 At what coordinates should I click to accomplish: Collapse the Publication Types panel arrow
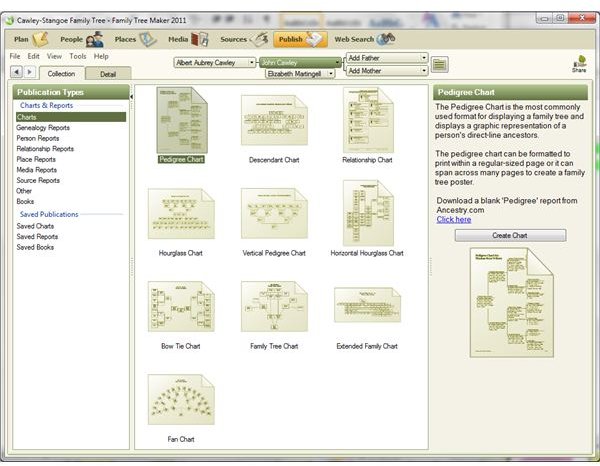[x=131, y=97]
